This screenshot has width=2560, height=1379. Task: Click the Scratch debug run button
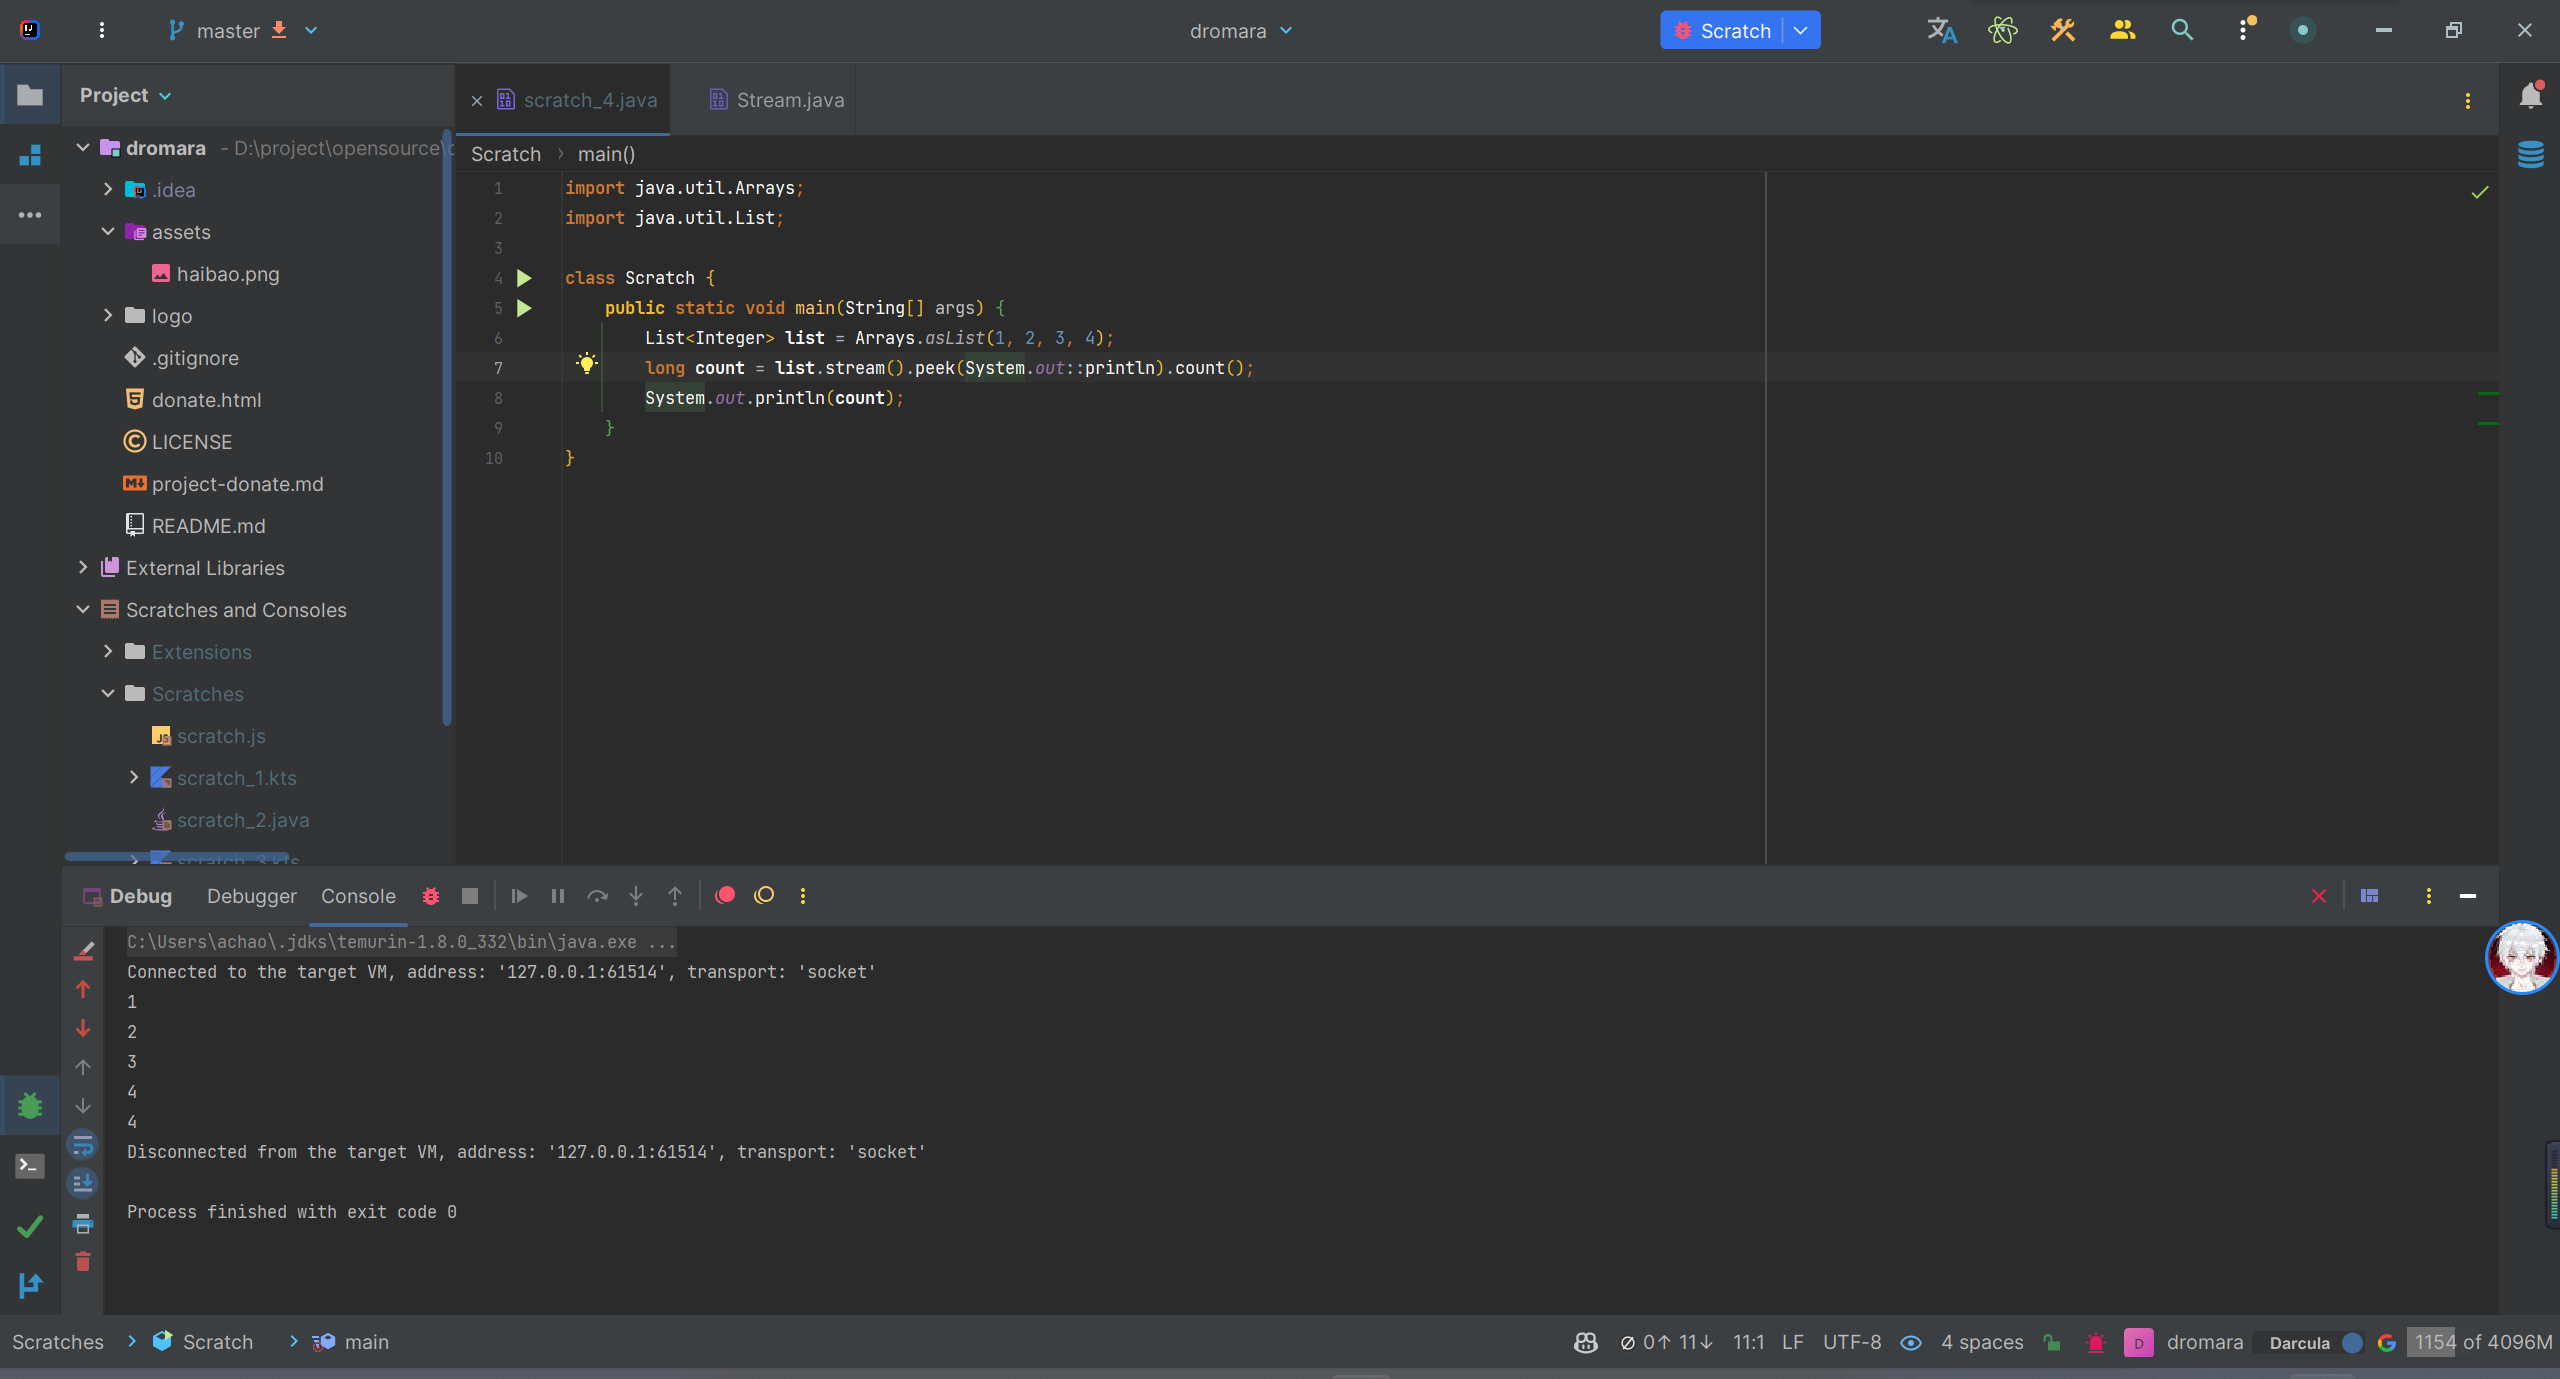(1723, 30)
